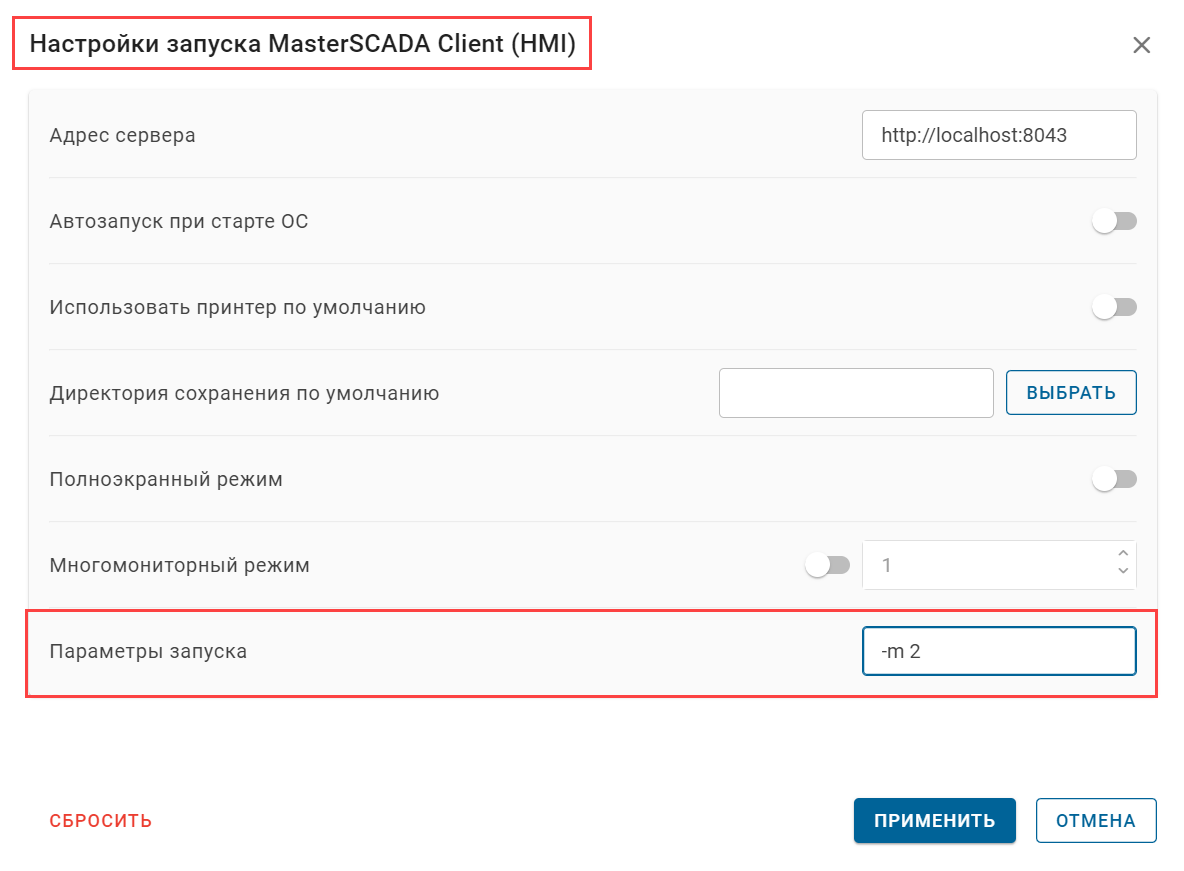Click the Многомониторный режим label text
The height and width of the screenshot is (871, 1184).
tap(179, 565)
